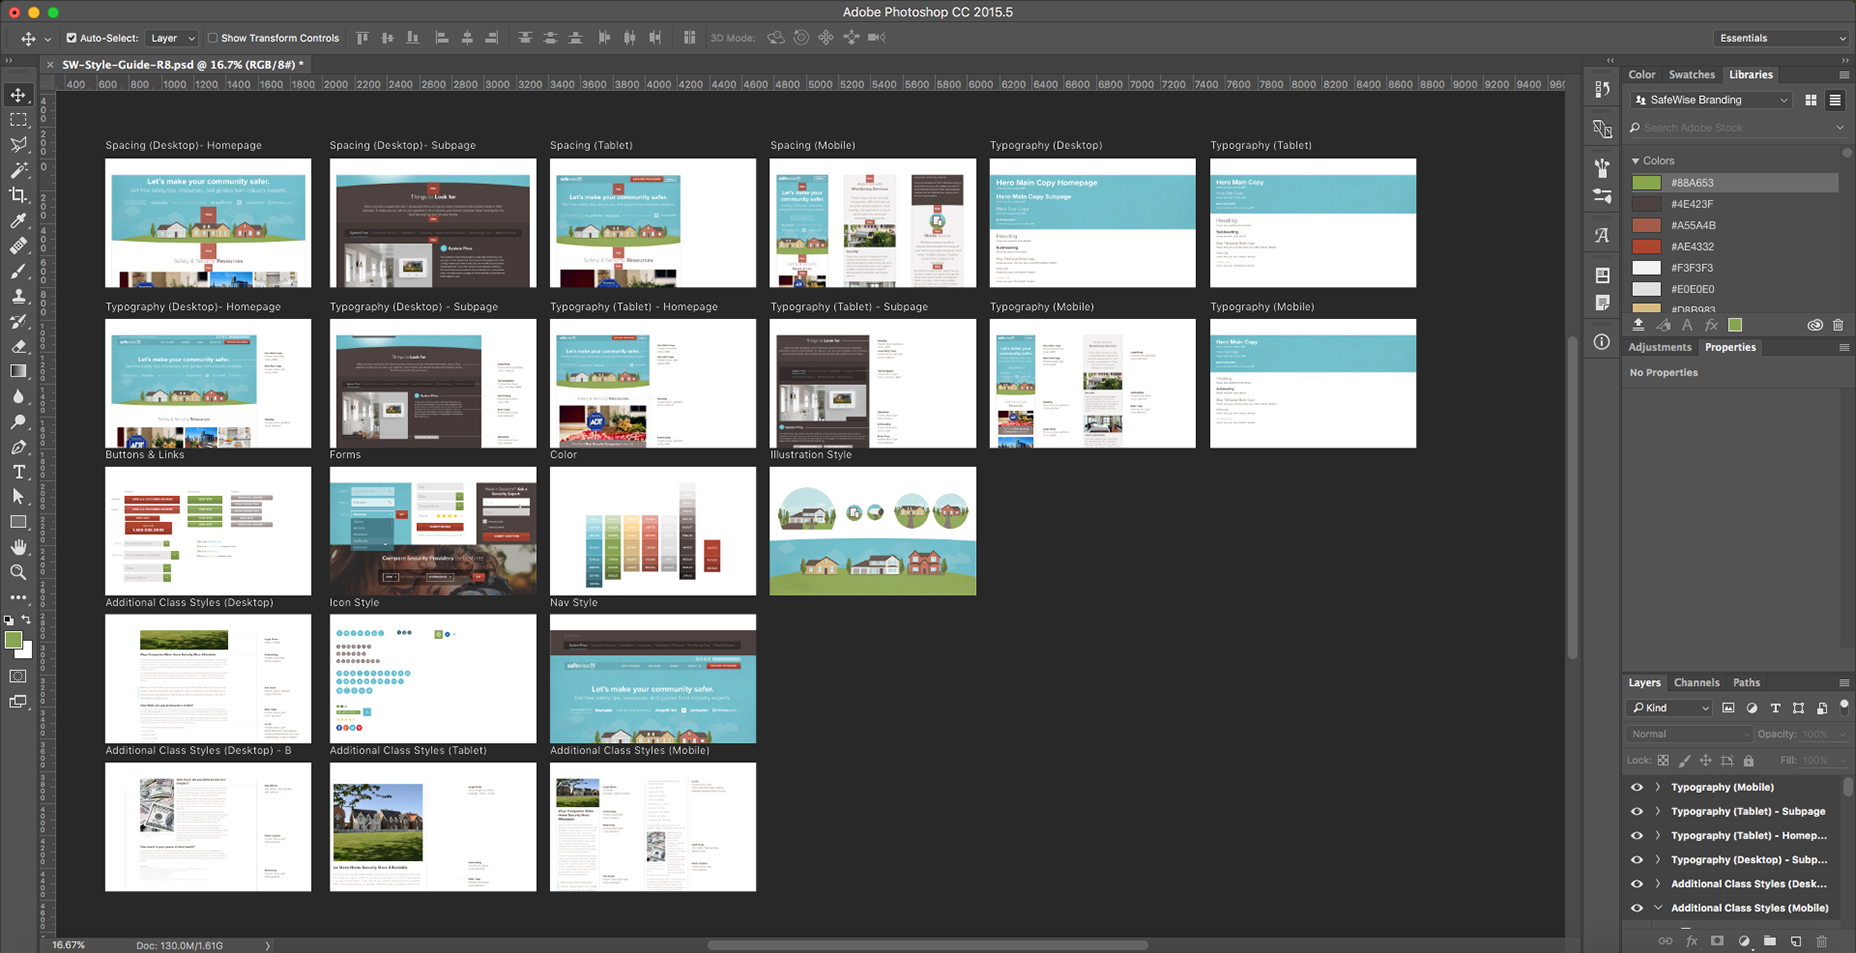Enable Show Transform Controls
The height and width of the screenshot is (953, 1856).
click(212, 38)
